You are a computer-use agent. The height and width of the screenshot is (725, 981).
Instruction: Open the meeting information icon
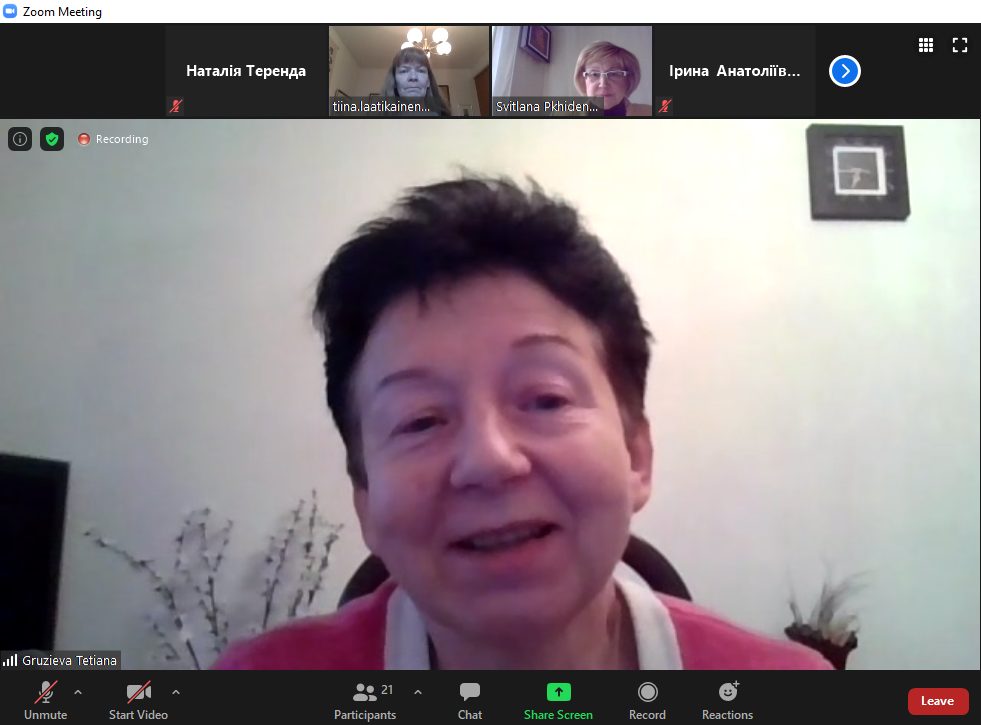[20, 139]
